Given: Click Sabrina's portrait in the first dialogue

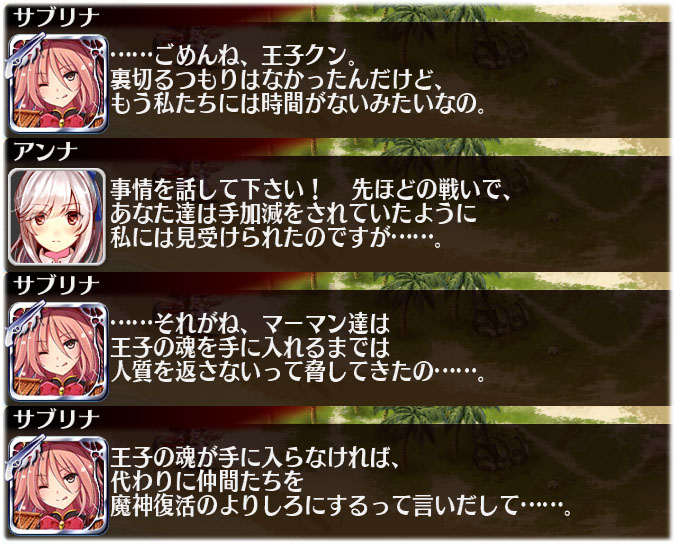Looking at the screenshot, I should (x=57, y=83).
